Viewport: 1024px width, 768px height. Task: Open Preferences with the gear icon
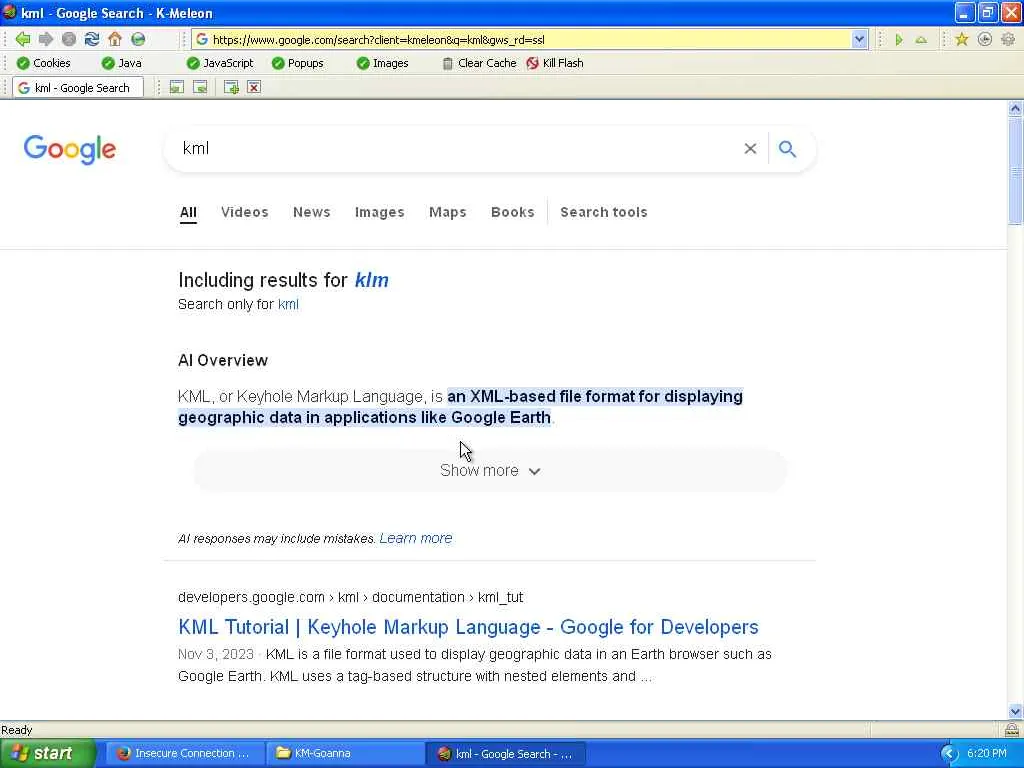coord(1008,39)
